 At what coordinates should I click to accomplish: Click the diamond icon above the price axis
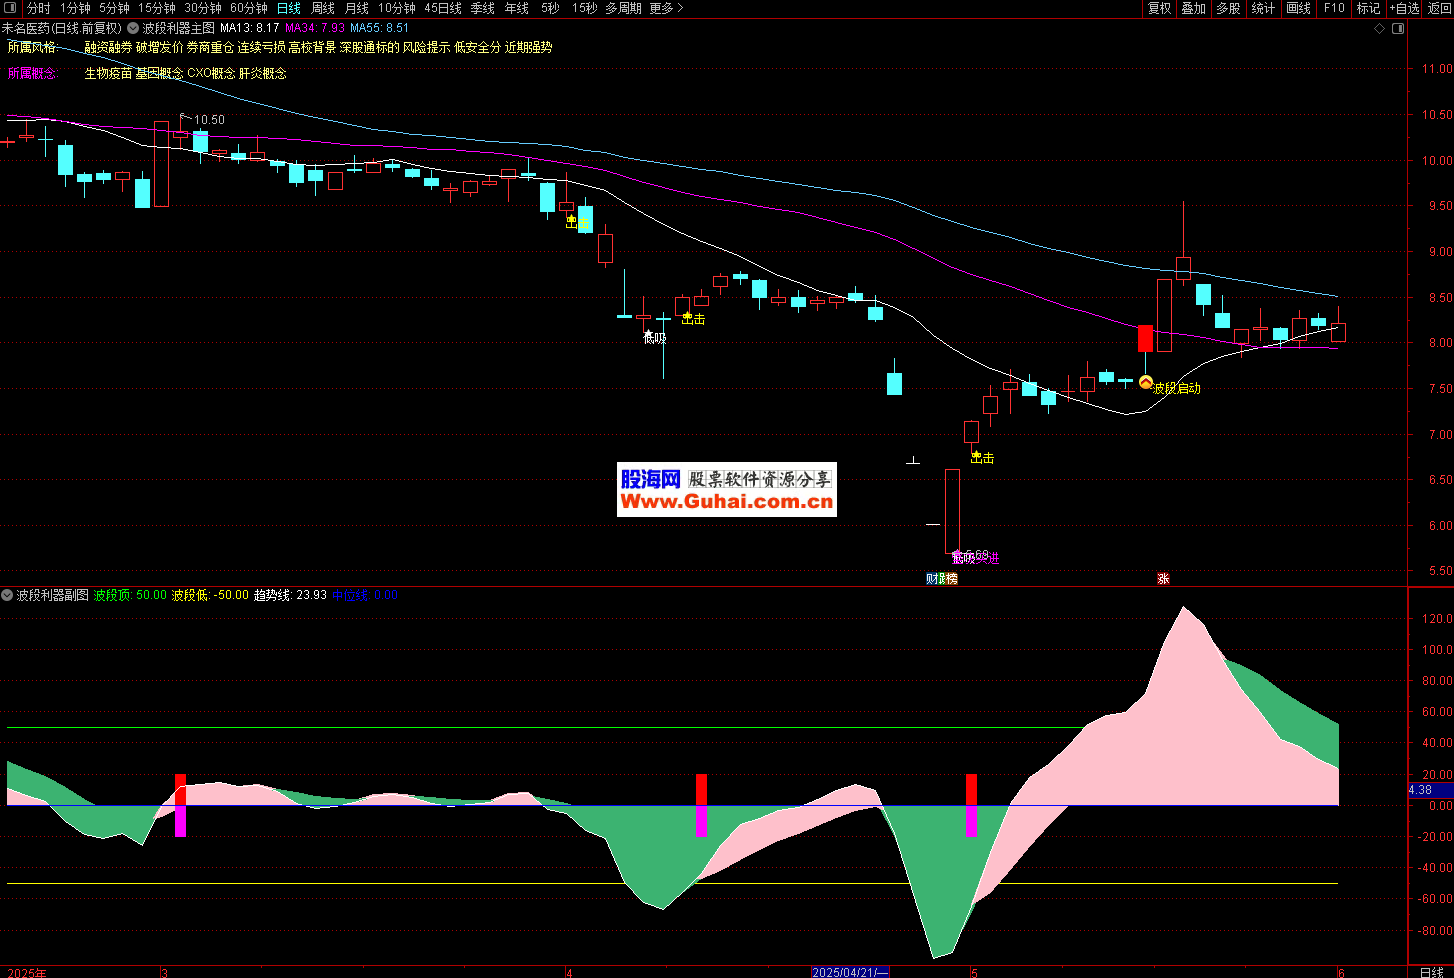click(x=1380, y=28)
